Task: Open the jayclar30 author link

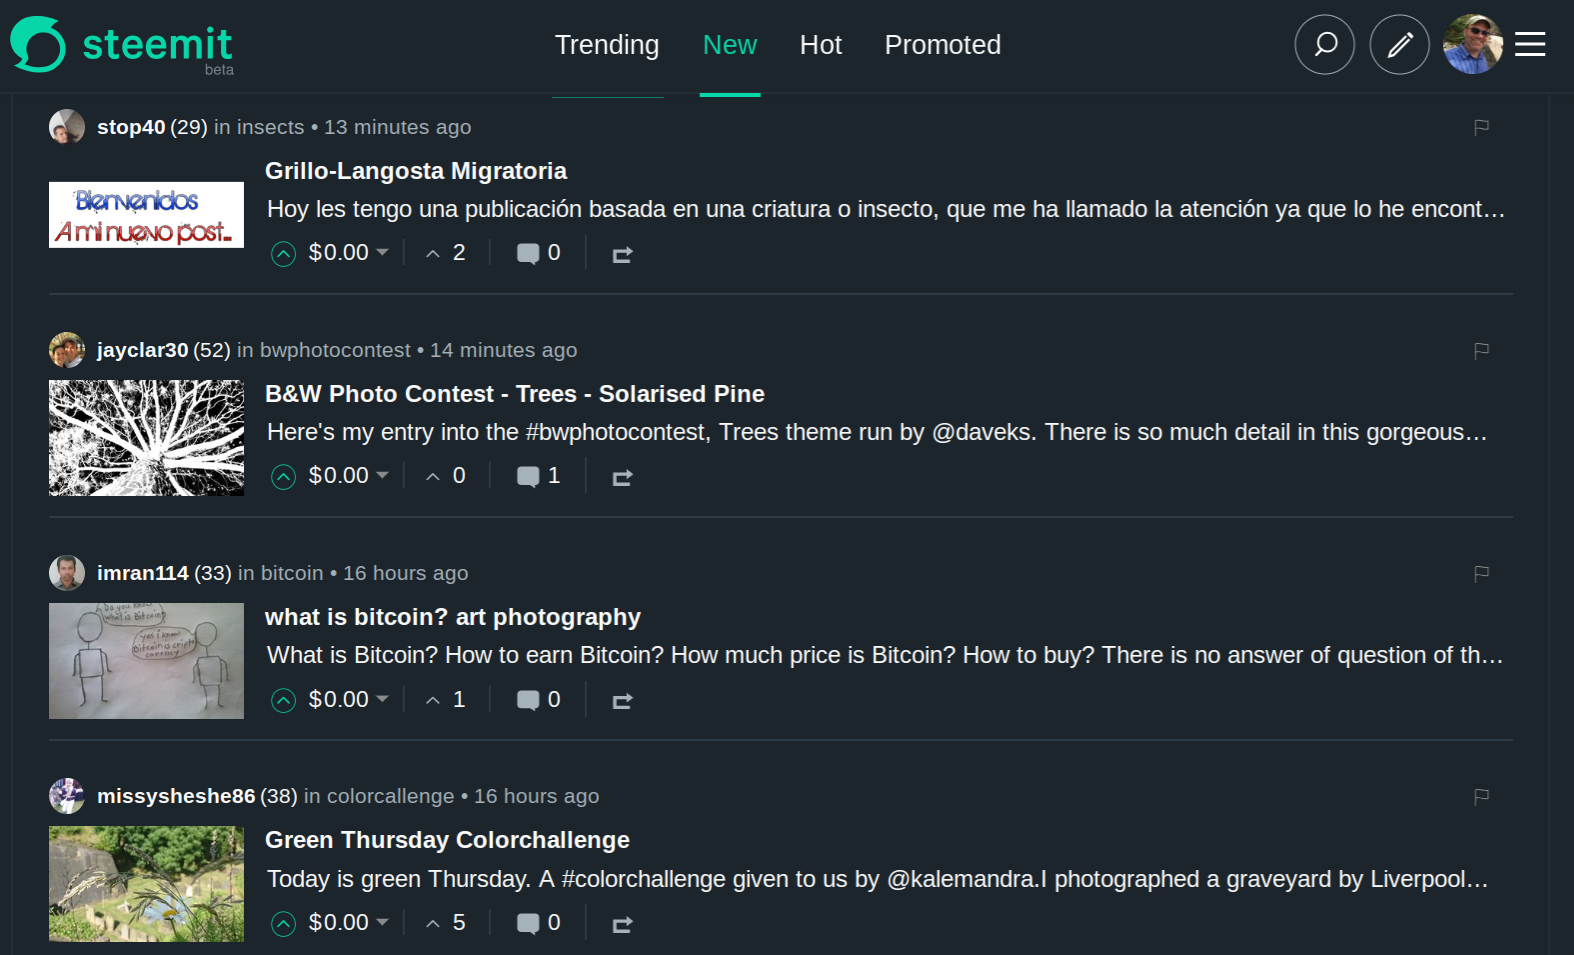Action: (x=142, y=350)
